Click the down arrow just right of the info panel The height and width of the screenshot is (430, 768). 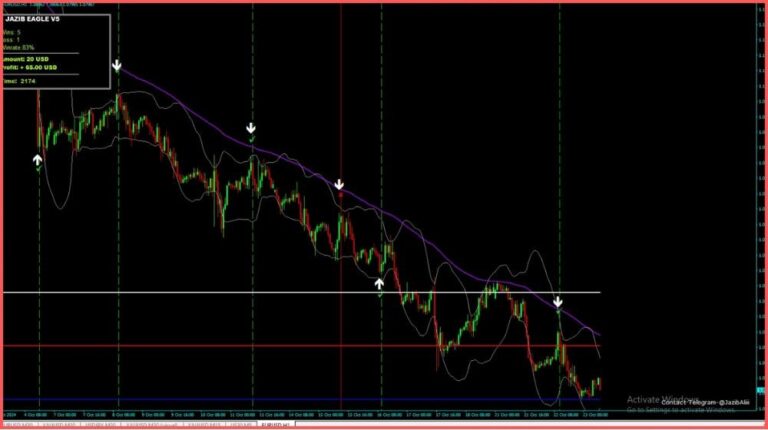117,66
